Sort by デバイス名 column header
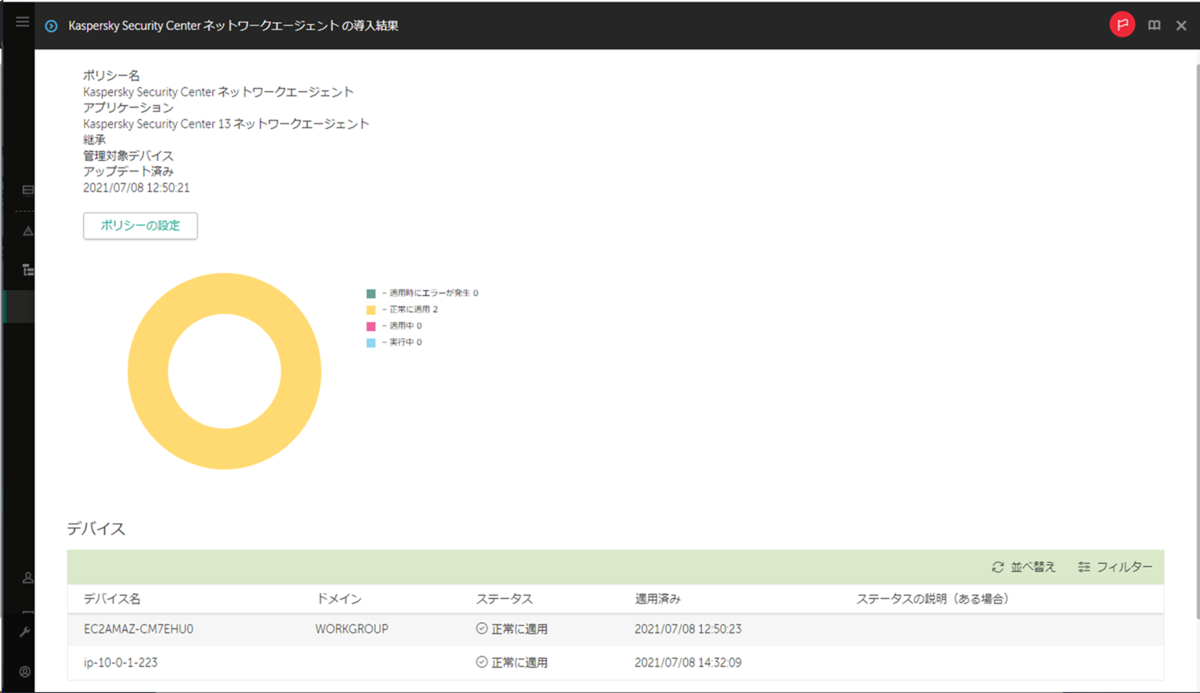The image size is (1200, 693). click(x=112, y=599)
